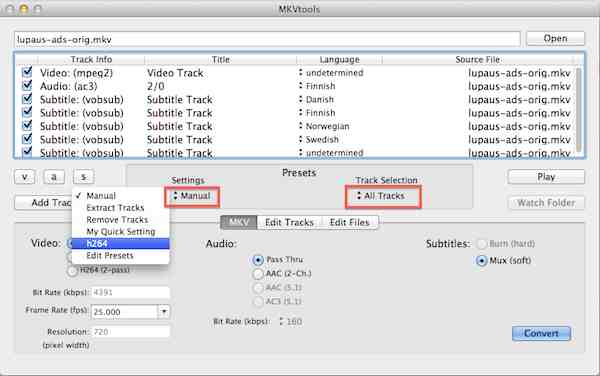The width and height of the screenshot is (600, 376).
Task: Switch to the Edit Tracks tab
Action: click(x=289, y=222)
